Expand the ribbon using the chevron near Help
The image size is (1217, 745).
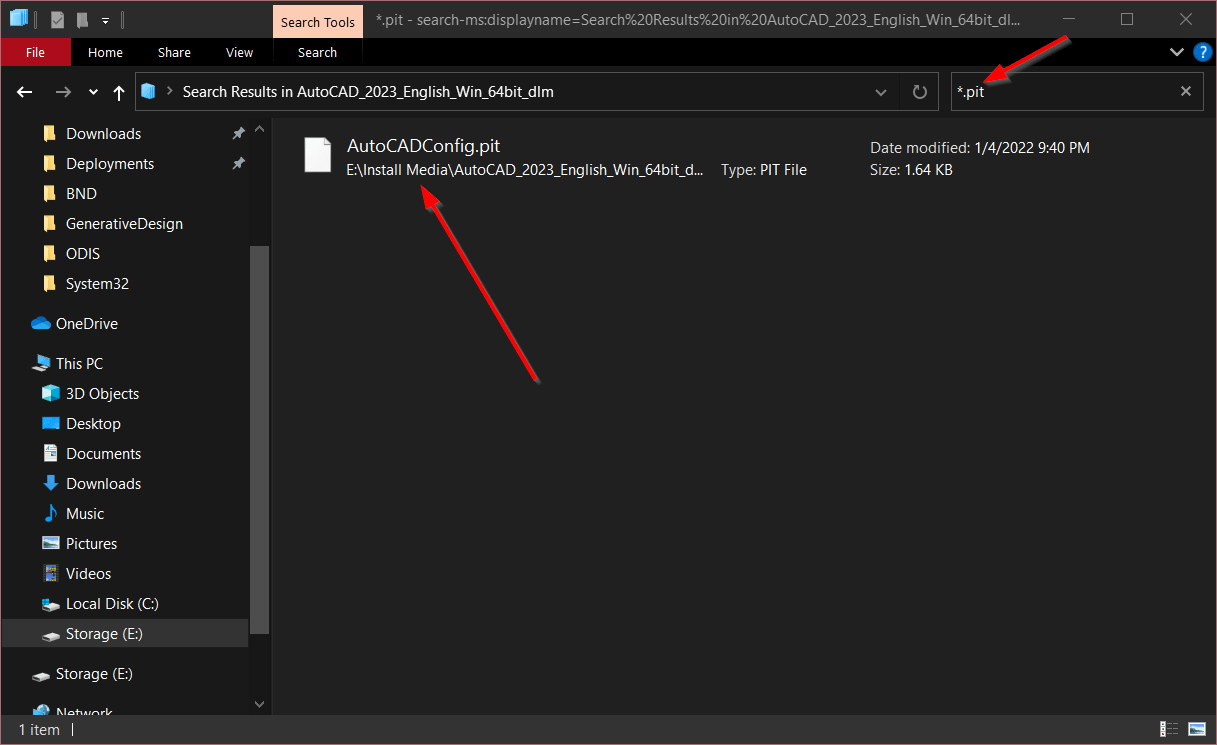click(1177, 52)
